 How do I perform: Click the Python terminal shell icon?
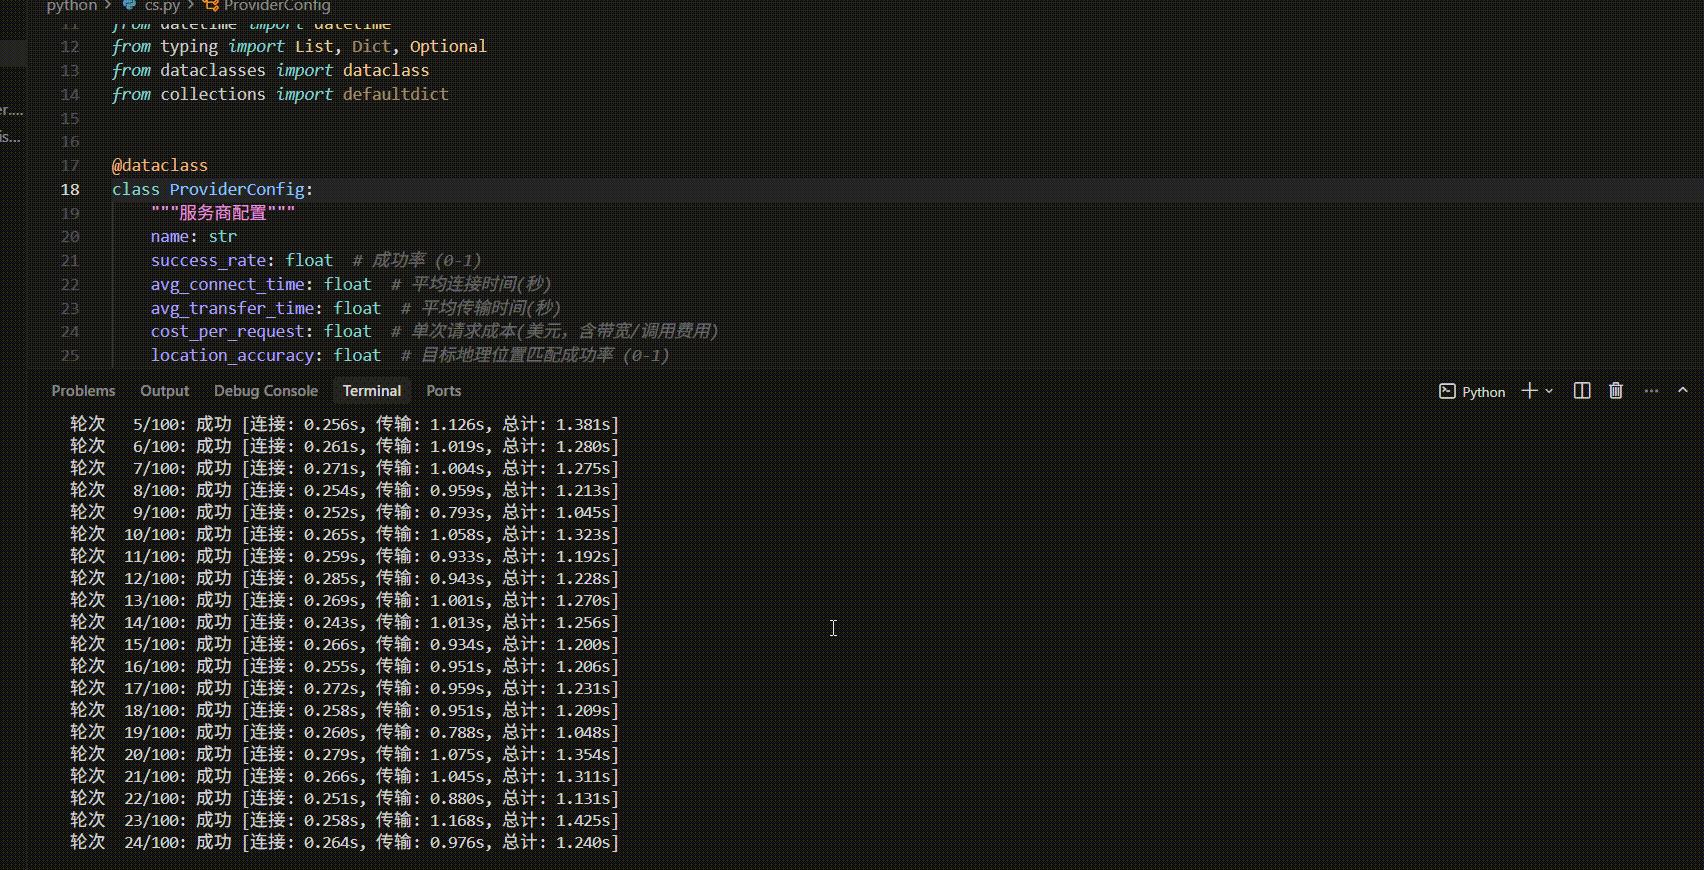tap(1447, 391)
